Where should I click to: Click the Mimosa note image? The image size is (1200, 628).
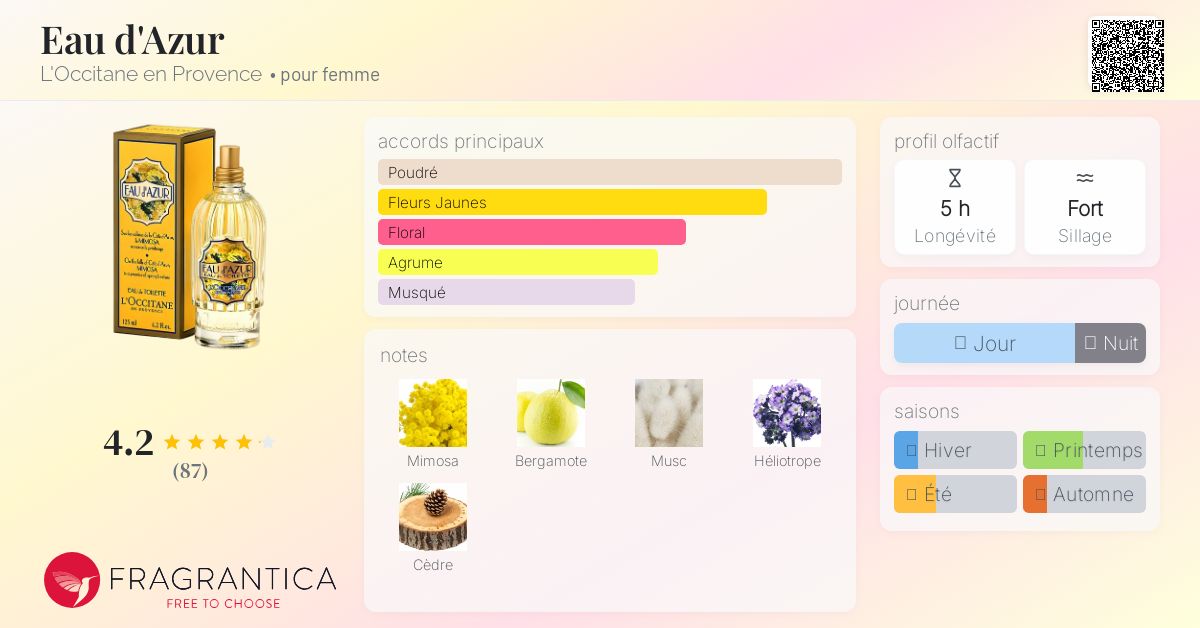point(433,413)
